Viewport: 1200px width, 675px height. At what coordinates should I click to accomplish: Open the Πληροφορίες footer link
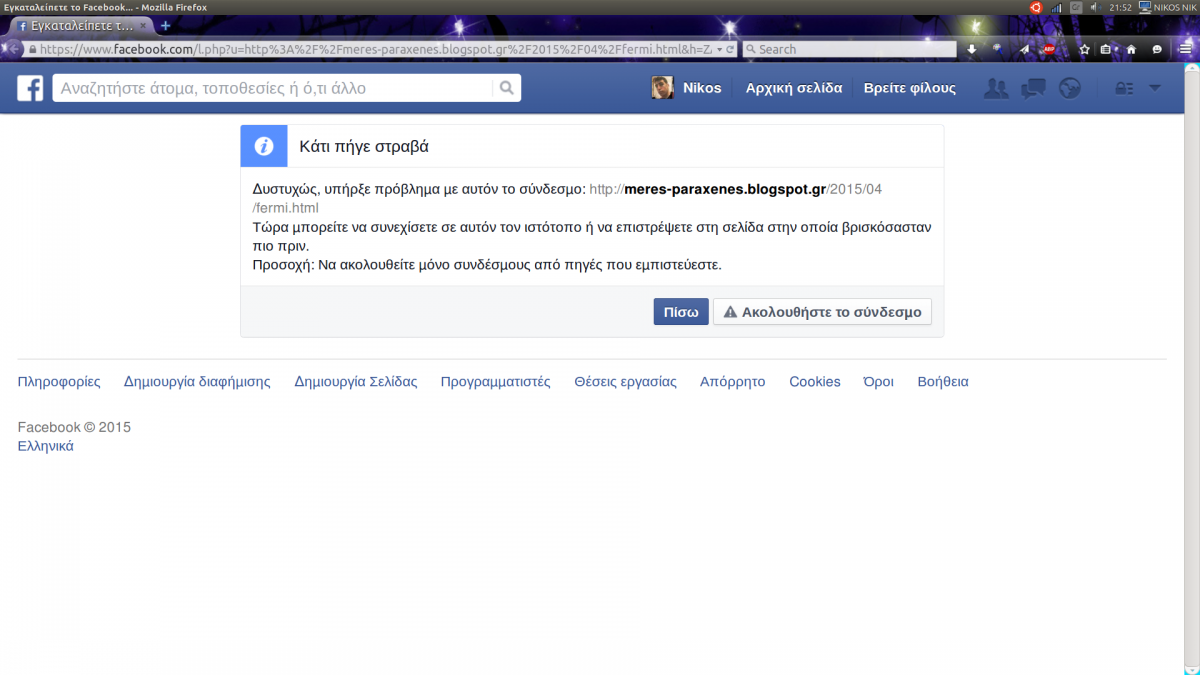(59, 382)
